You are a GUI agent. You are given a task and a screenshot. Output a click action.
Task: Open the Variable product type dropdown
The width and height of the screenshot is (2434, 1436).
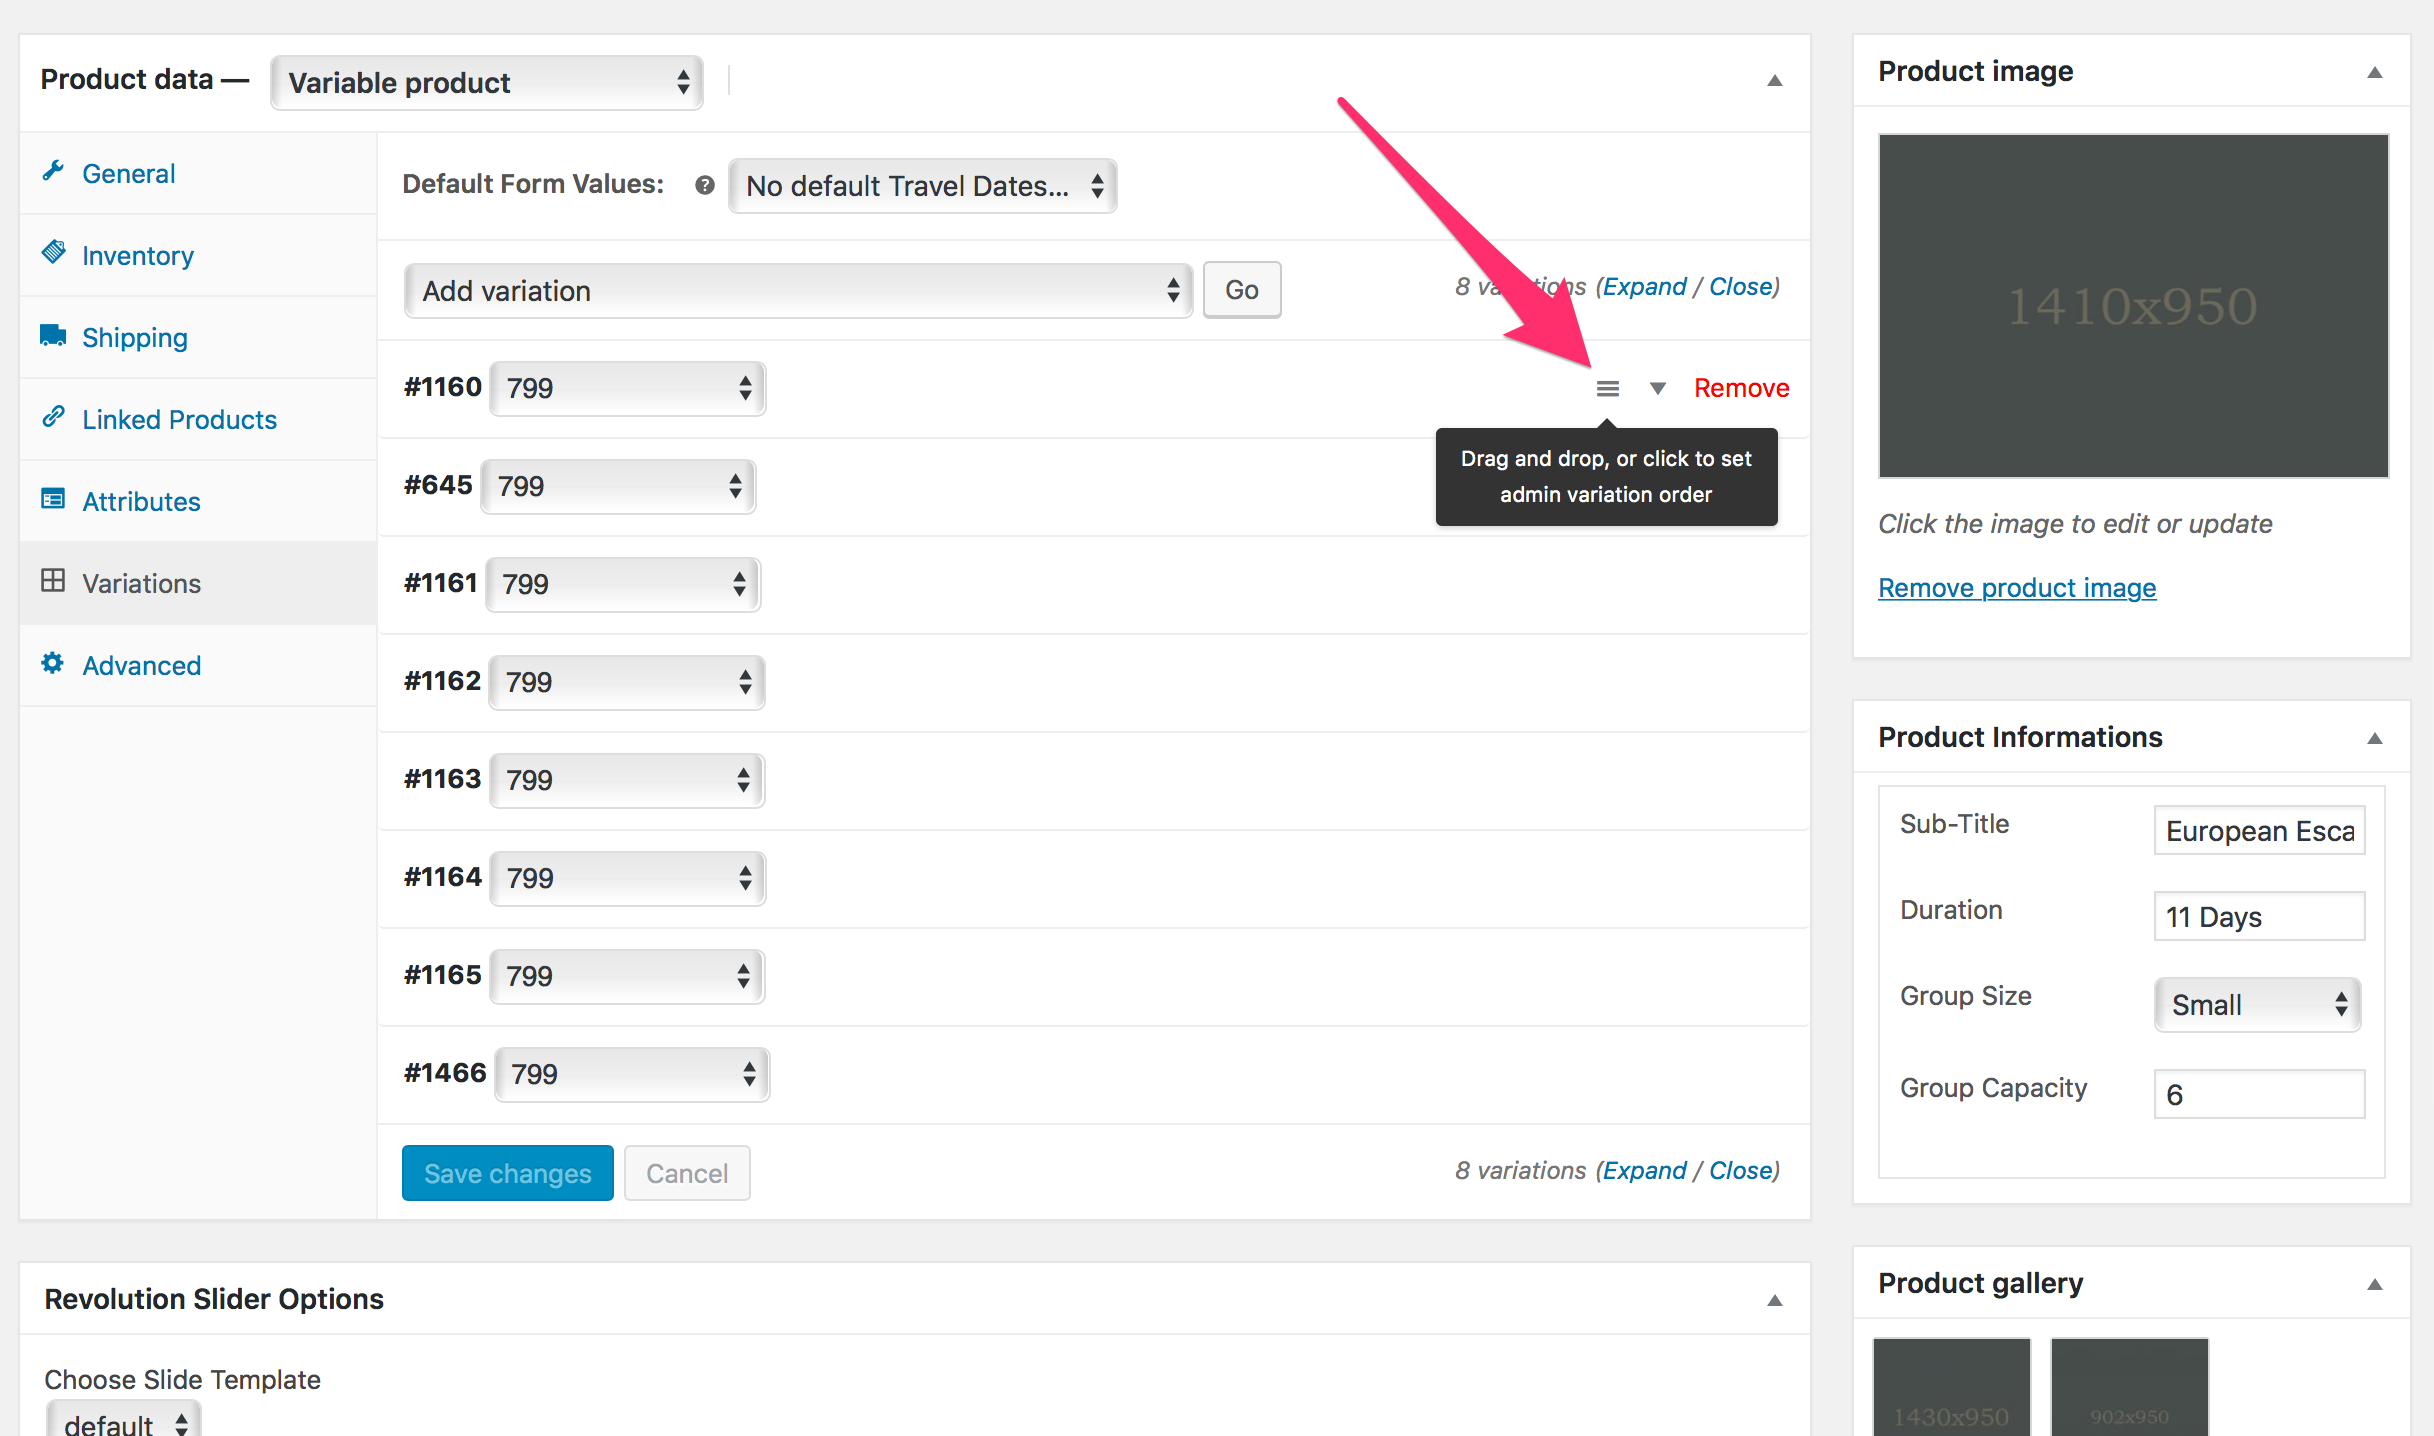coord(487,82)
